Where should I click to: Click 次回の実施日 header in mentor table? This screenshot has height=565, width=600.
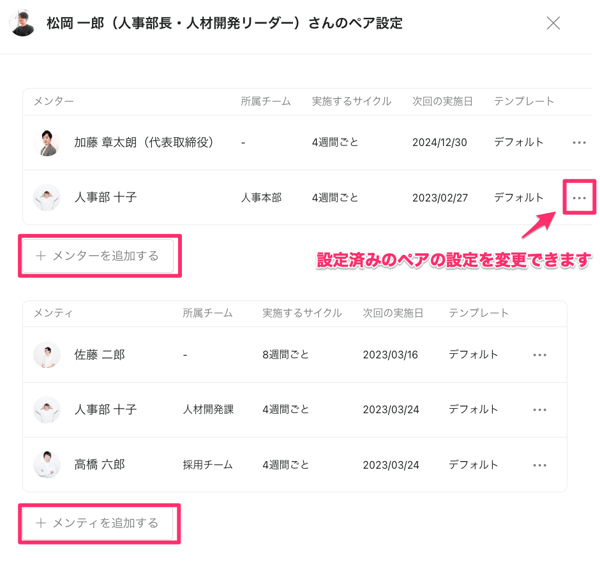[x=442, y=102]
